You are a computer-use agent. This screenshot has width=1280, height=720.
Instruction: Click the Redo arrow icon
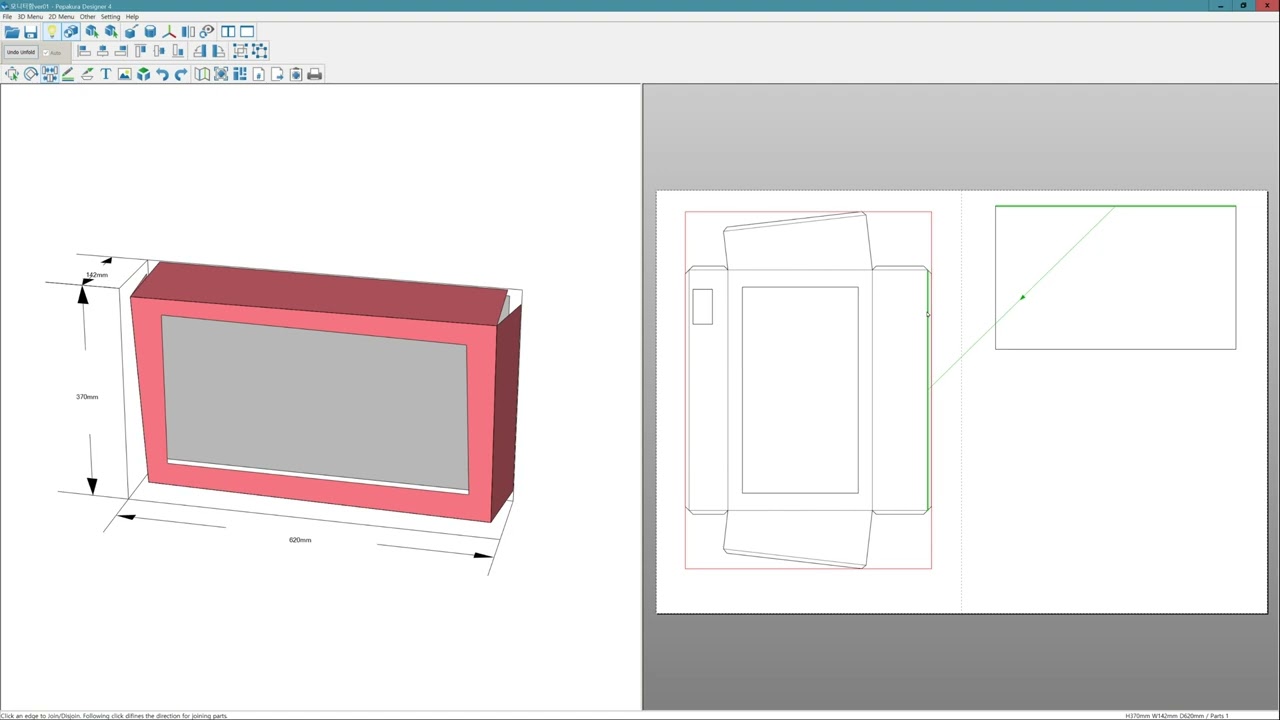[181, 74]
